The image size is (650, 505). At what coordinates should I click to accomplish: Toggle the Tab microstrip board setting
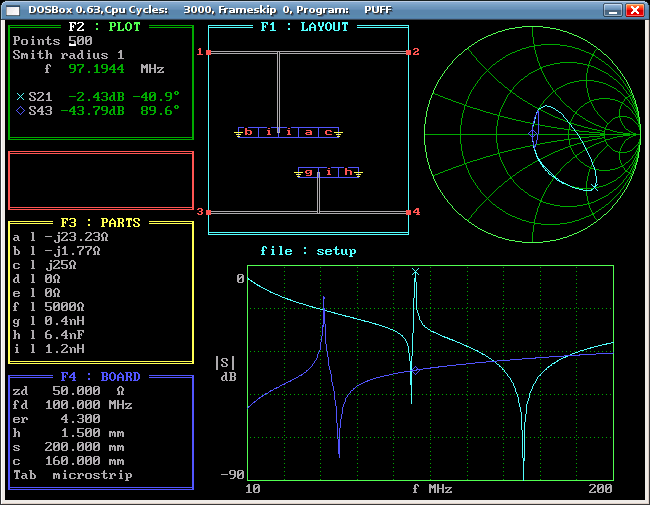[x=73, y=475]
